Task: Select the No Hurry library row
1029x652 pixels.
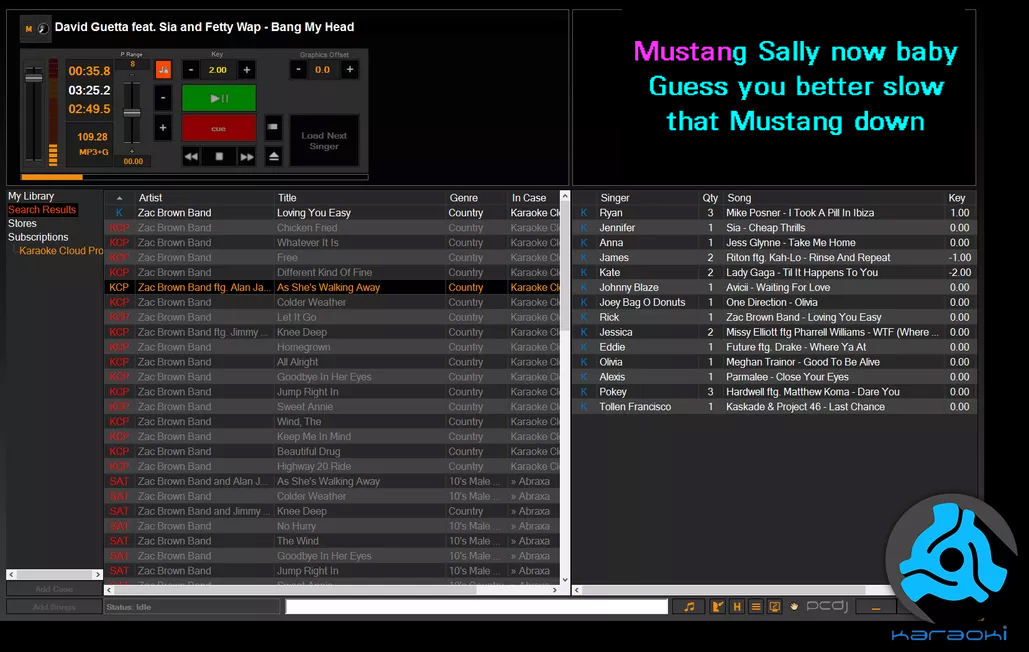Action: [x=333, y=526]
